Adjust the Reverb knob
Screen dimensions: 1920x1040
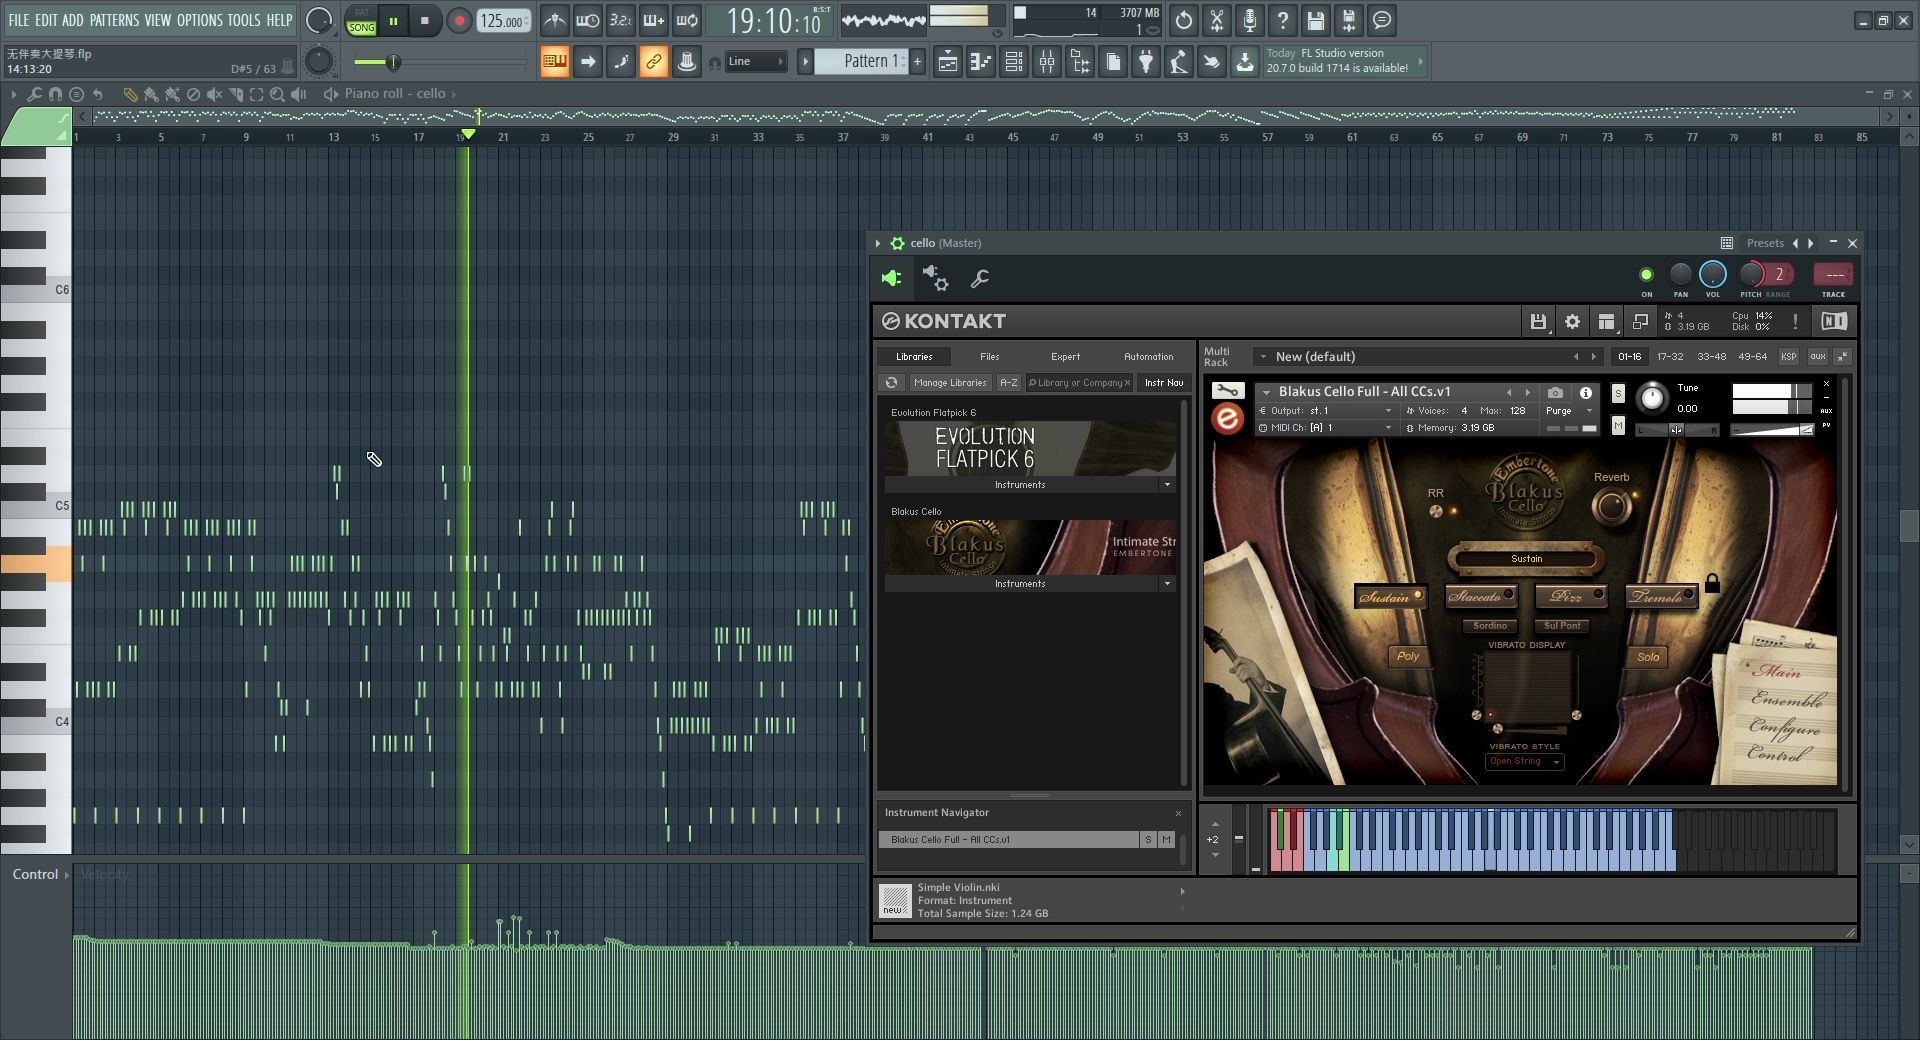(1611, 507)
